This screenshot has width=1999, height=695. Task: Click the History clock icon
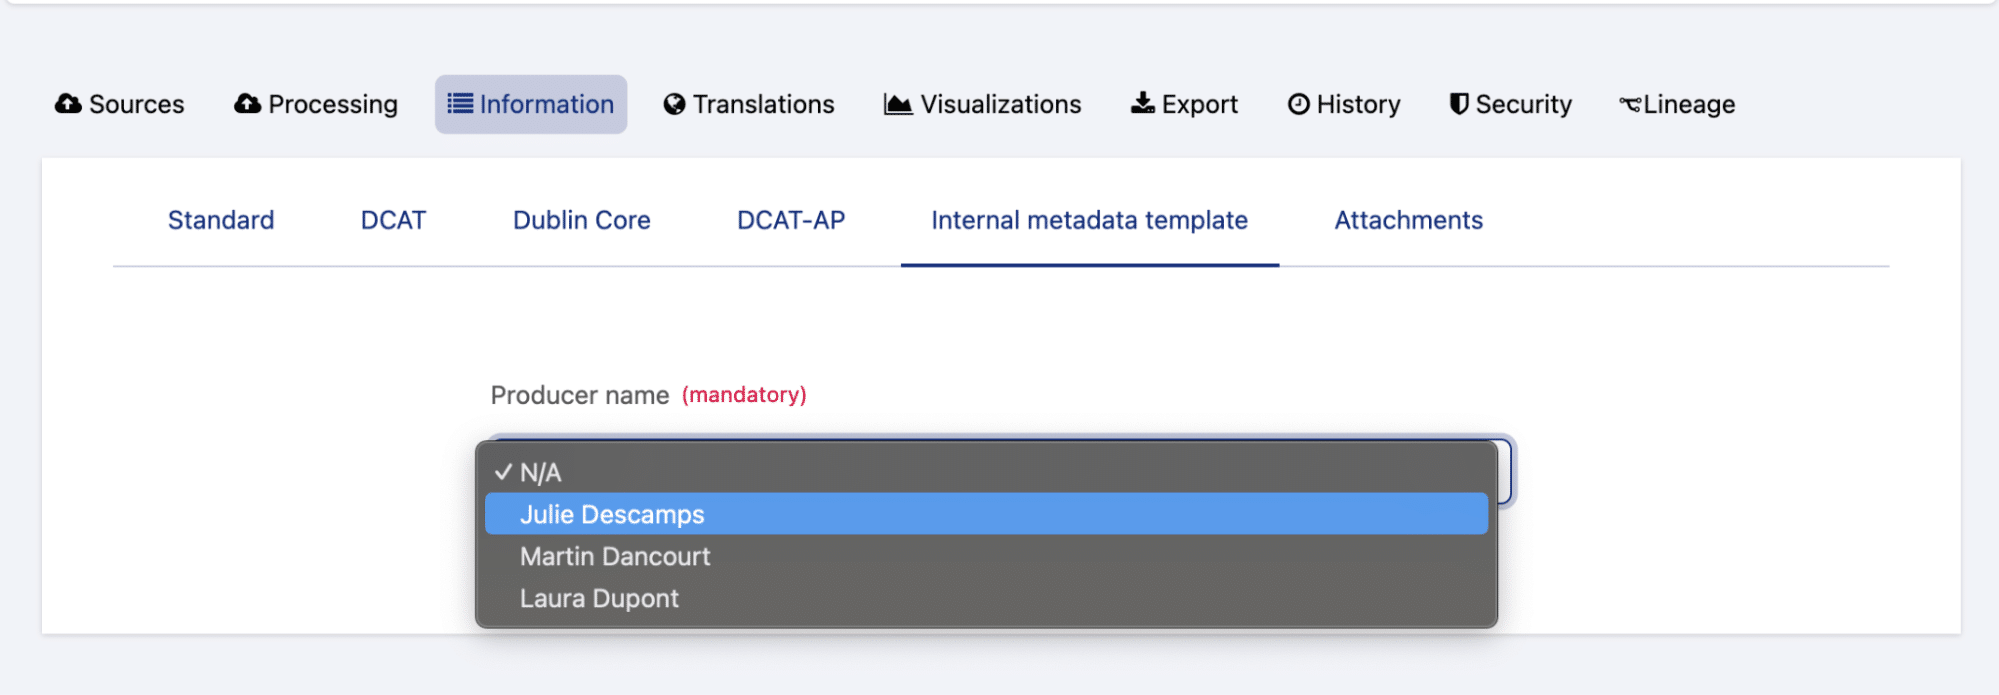click(1298, 104)
